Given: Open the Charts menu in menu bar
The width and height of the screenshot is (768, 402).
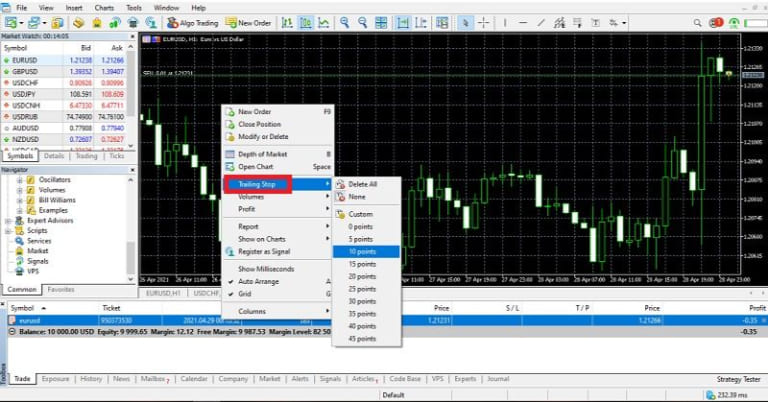Looking at the screenshot, I should [x=103, y=7].
